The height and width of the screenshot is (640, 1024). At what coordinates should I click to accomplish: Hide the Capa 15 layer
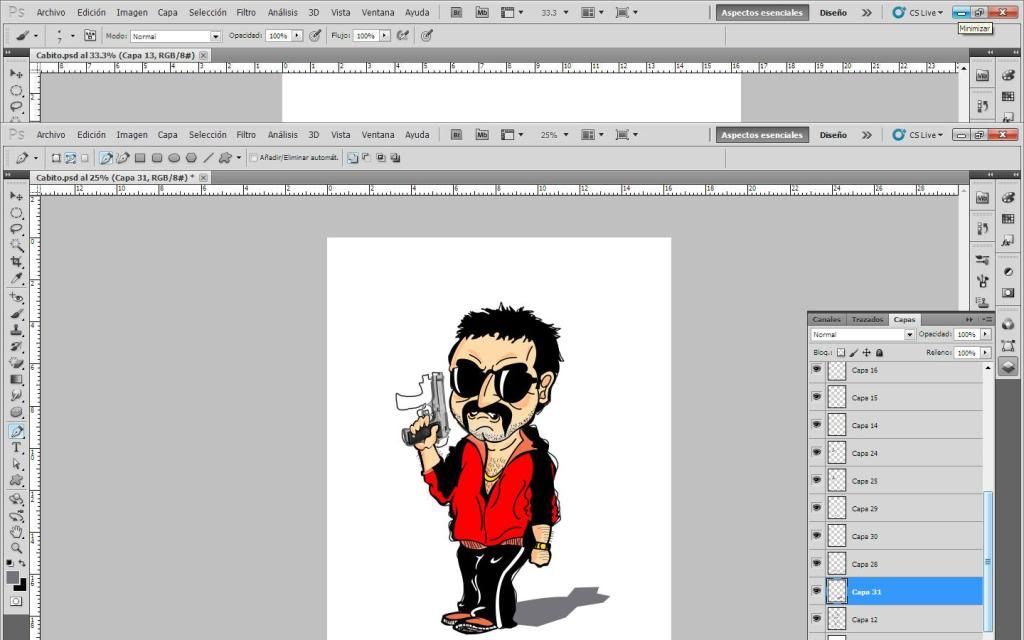point(816,397)
